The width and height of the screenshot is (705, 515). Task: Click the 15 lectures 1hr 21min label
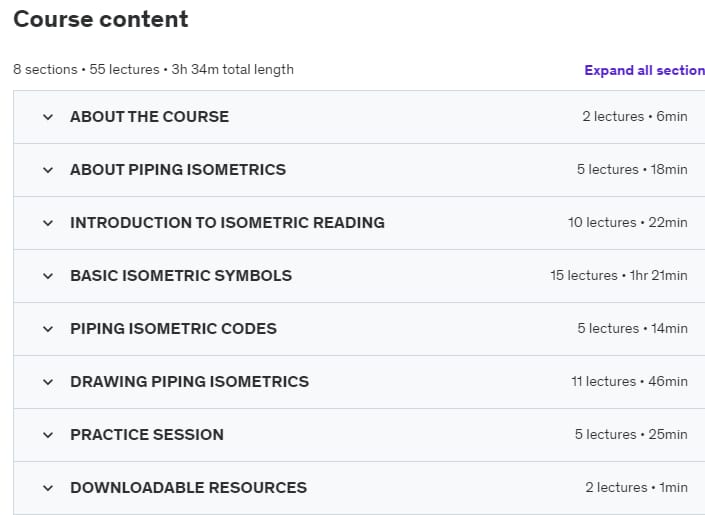619,275
